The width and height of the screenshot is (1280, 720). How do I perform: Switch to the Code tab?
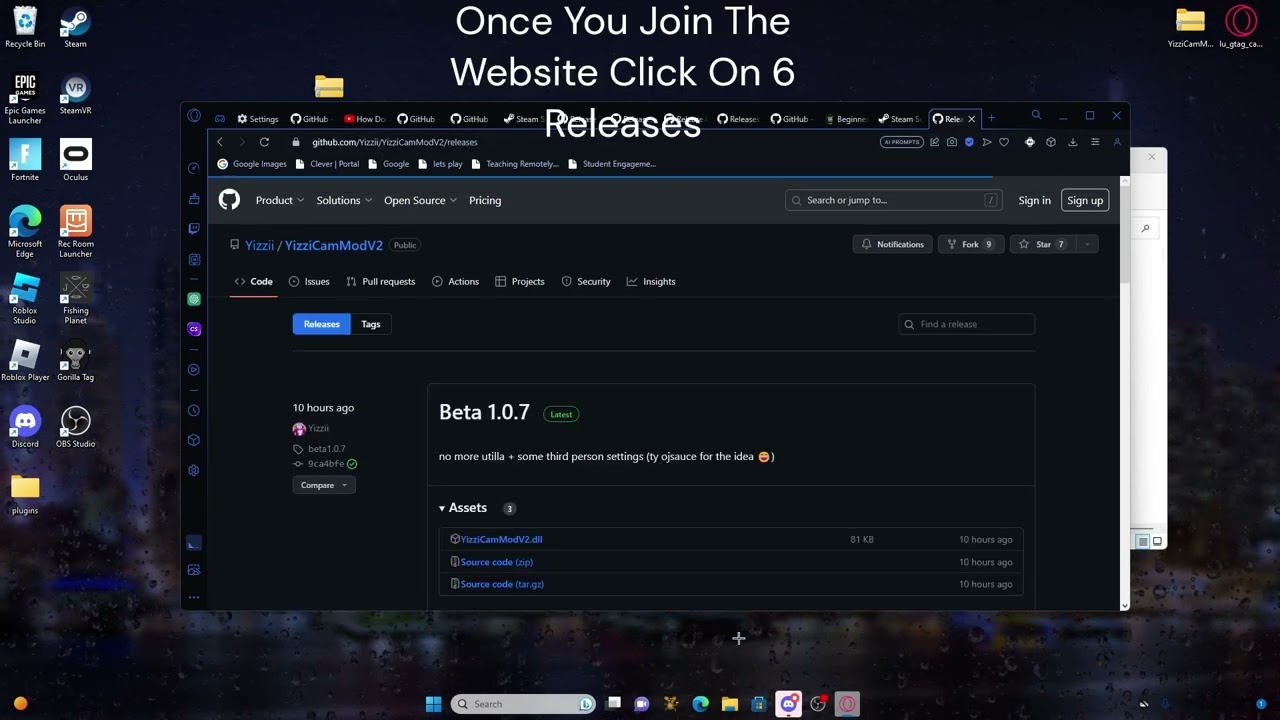click(x=253, y=281)
